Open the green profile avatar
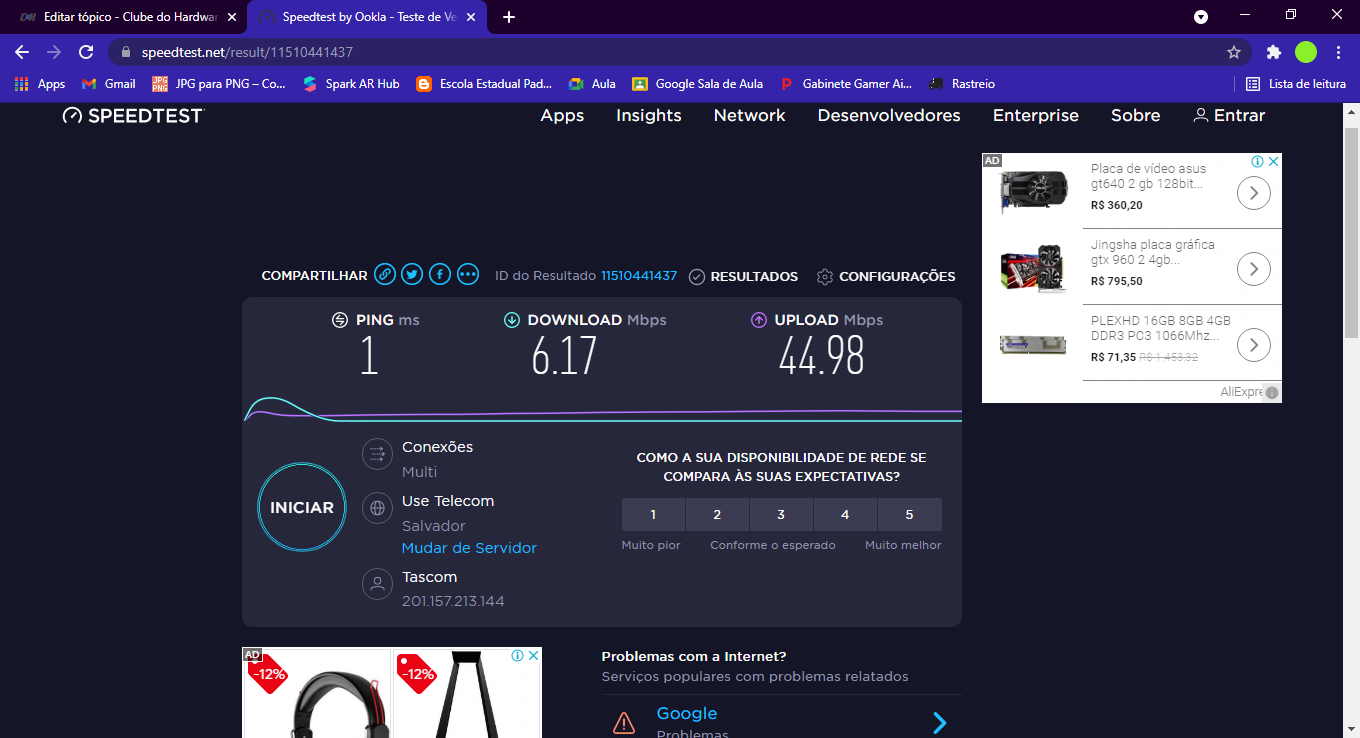 pos(1306,52)
